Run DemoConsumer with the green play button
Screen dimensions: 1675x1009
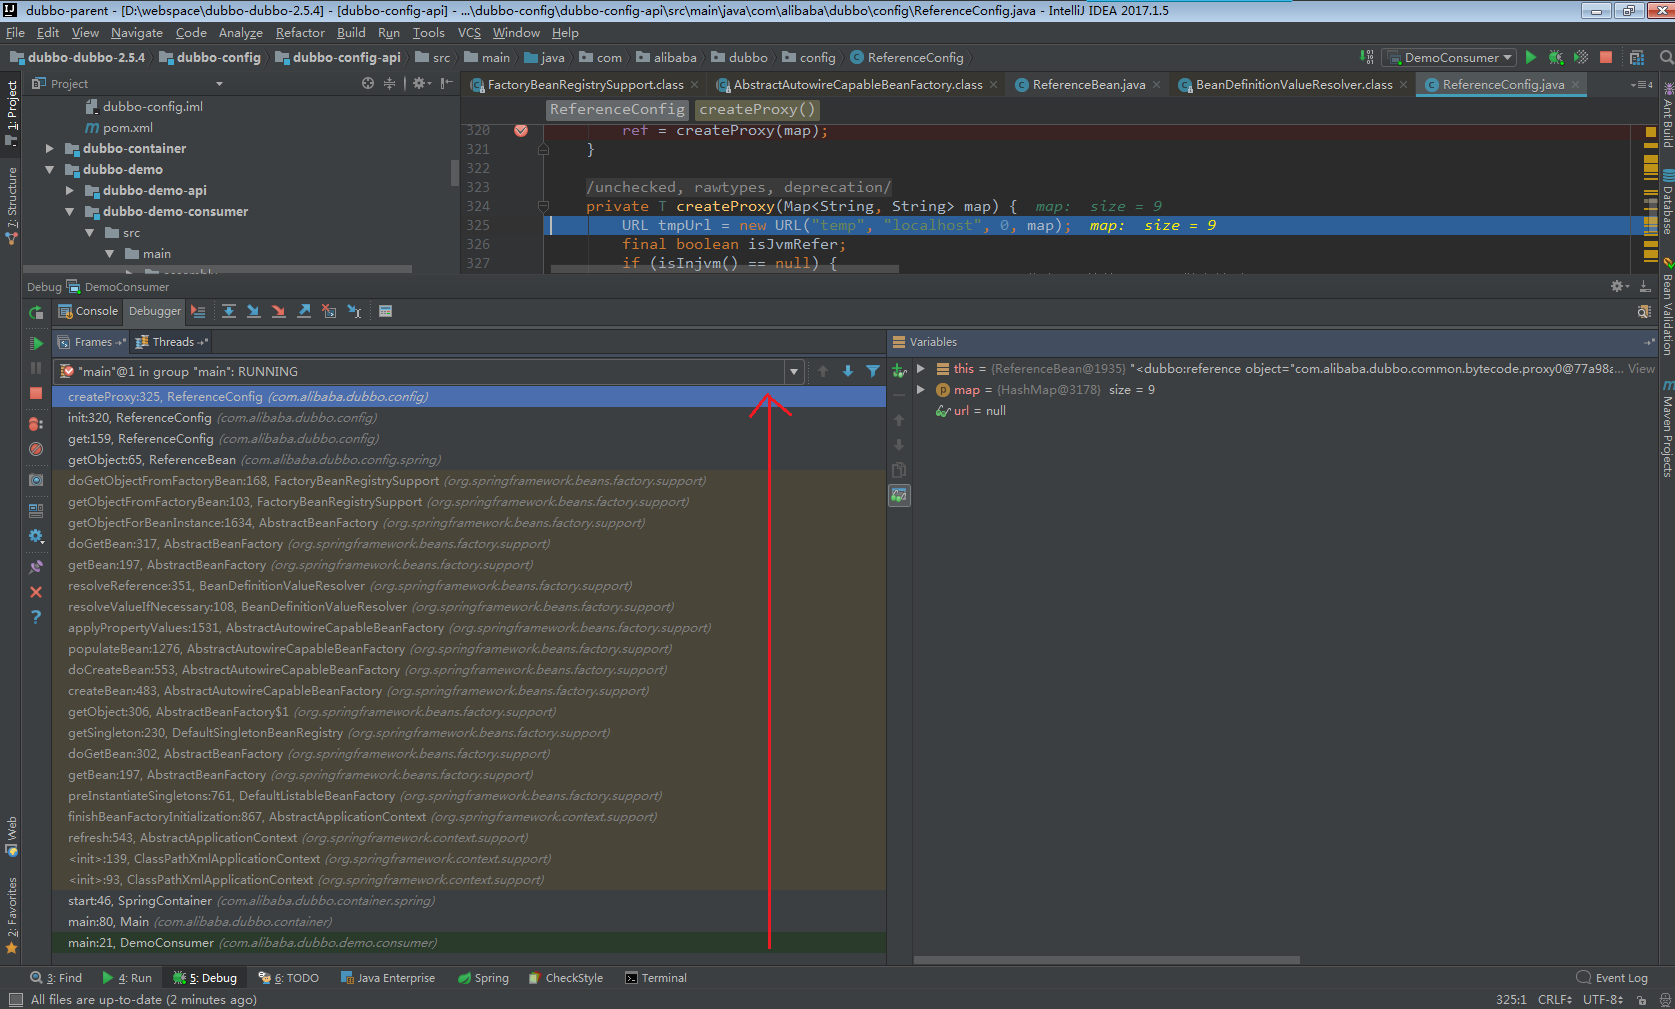(1531, 57)
